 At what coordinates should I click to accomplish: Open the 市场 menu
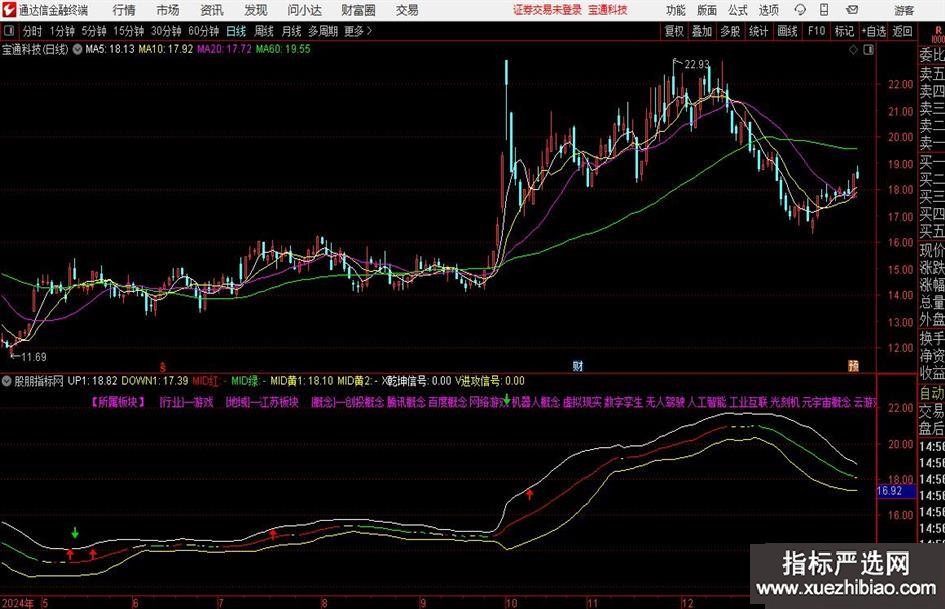[x=168, y=10]
